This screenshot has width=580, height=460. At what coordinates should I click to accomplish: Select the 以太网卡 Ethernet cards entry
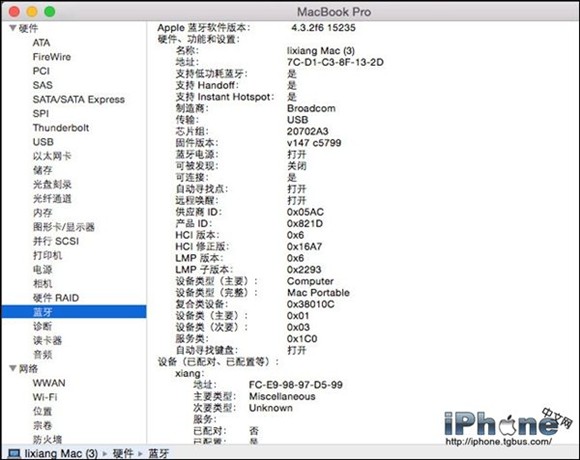(x=52, y=156)
